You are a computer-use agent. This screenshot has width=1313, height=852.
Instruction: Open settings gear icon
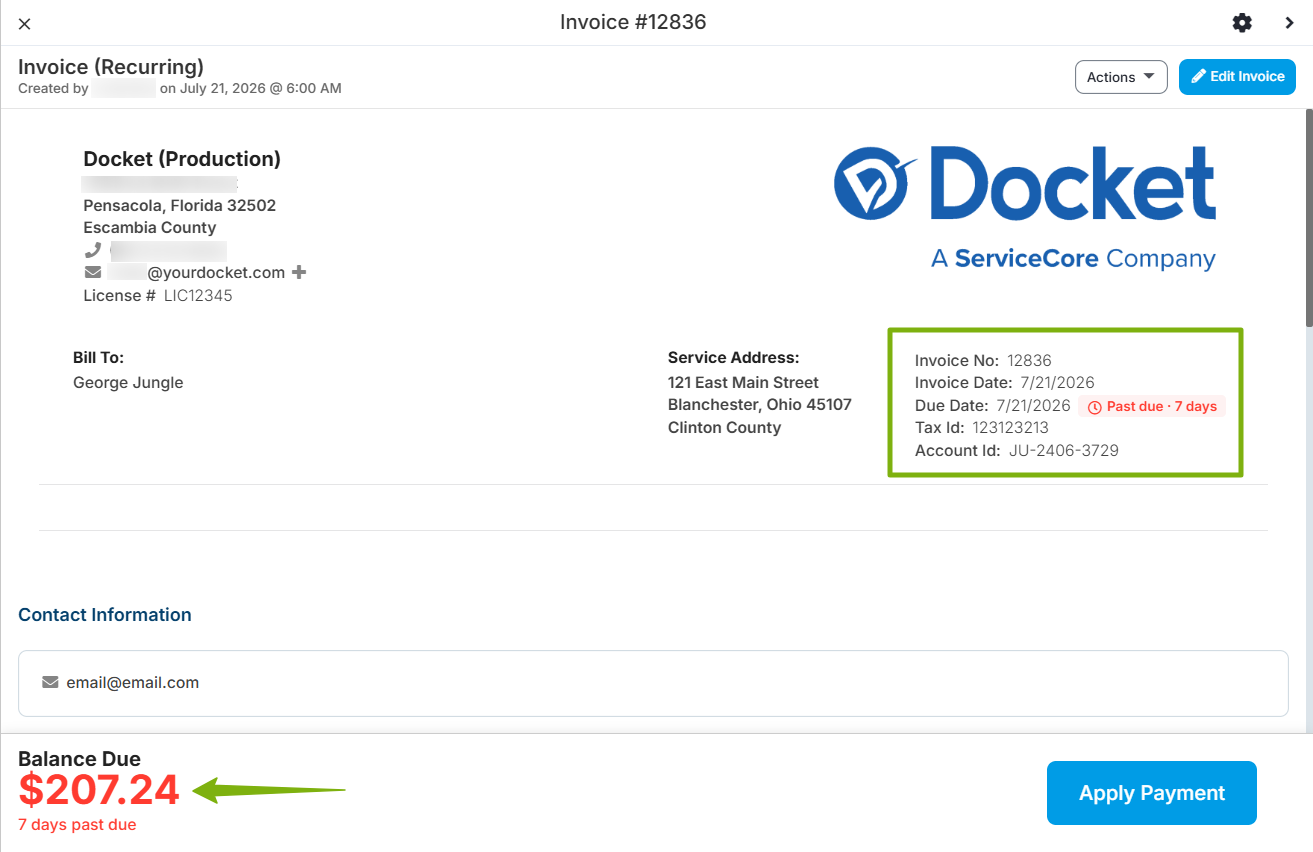1242,23
